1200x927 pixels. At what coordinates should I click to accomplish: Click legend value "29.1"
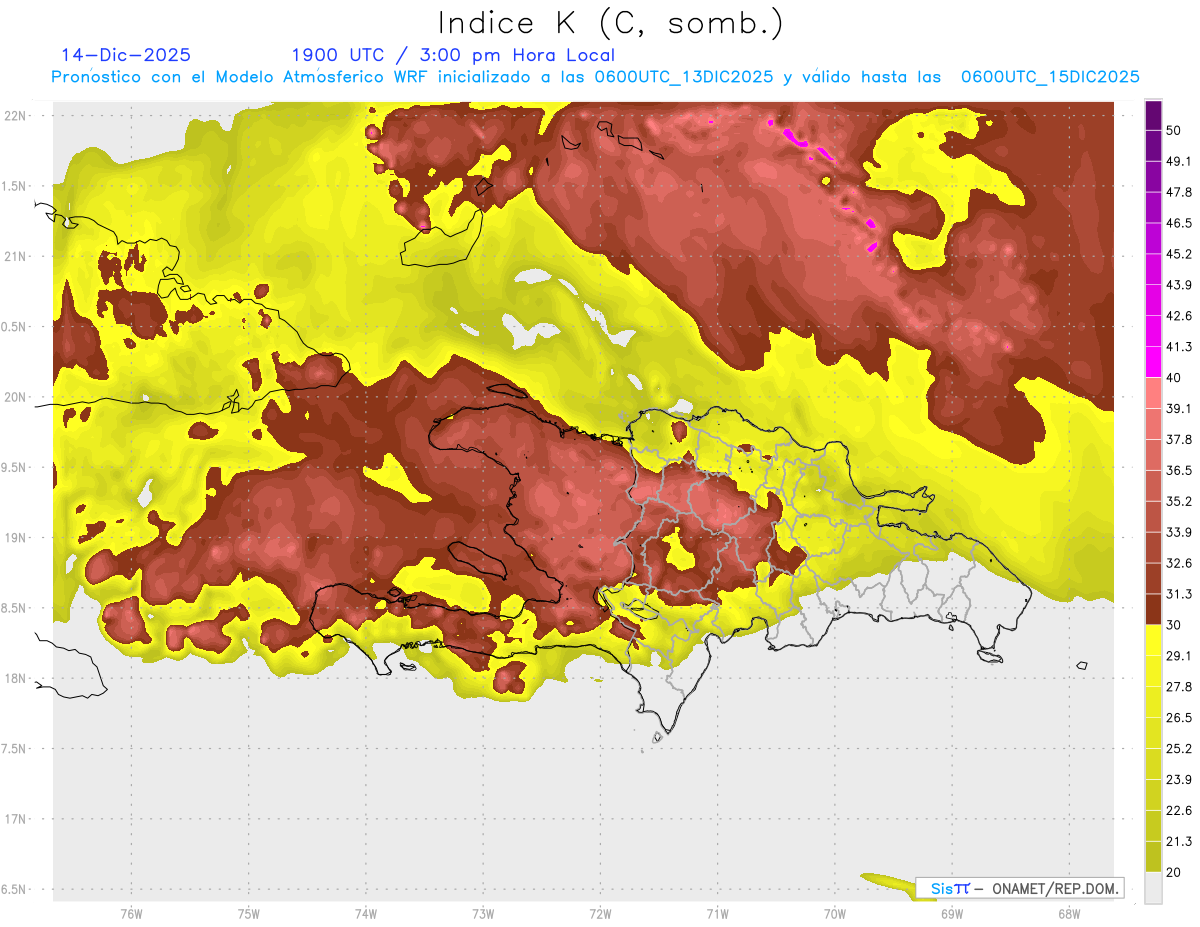click(1179, 656)
